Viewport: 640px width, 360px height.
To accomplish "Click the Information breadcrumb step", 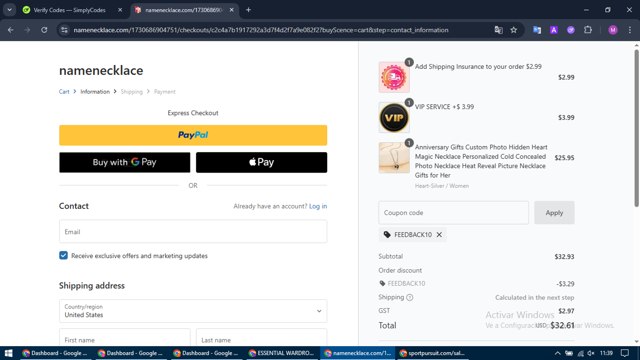I will 95,92.
